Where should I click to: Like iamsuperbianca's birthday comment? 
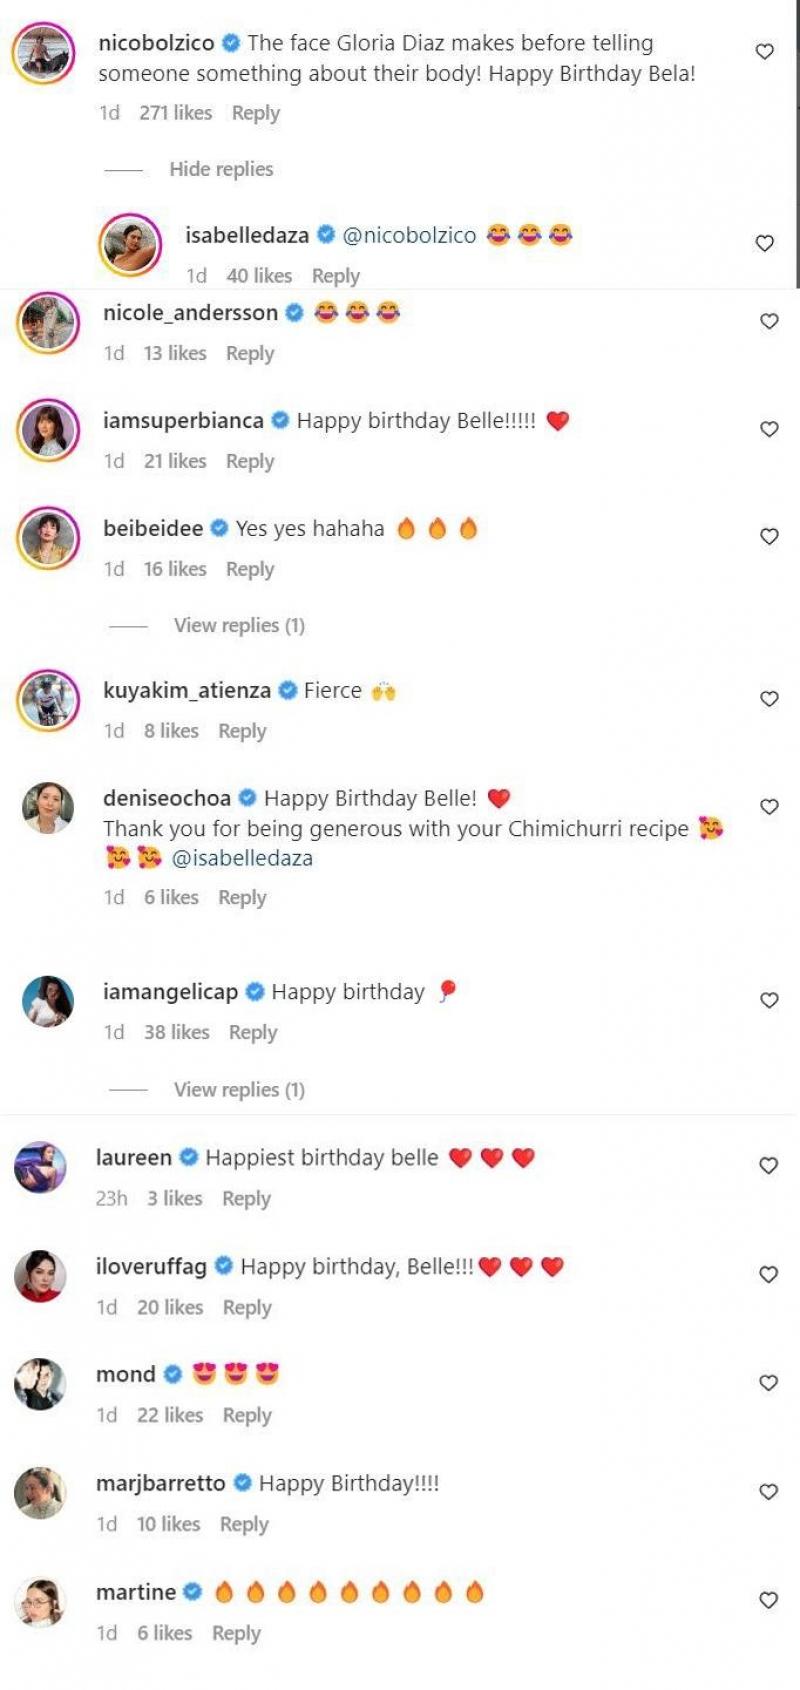pos(769,429)
